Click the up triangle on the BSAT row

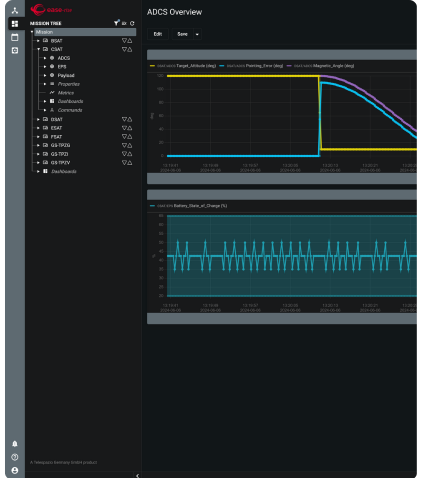pos(129,41)
